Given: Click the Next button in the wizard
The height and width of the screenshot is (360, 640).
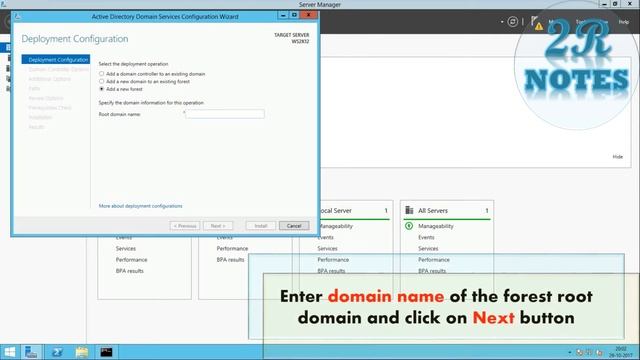Looking at the screenshot, I should [x=218, y=226].
